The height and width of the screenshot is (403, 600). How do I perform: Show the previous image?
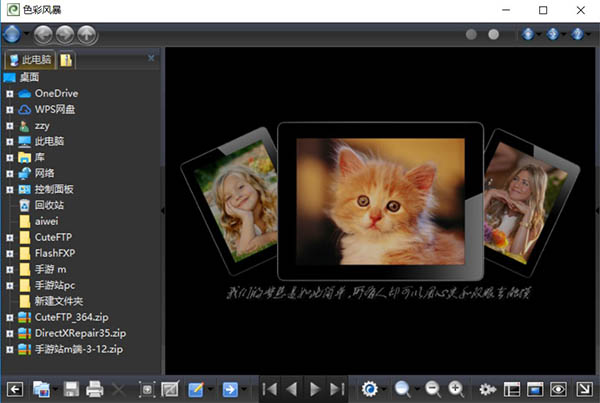click(292, 389)
